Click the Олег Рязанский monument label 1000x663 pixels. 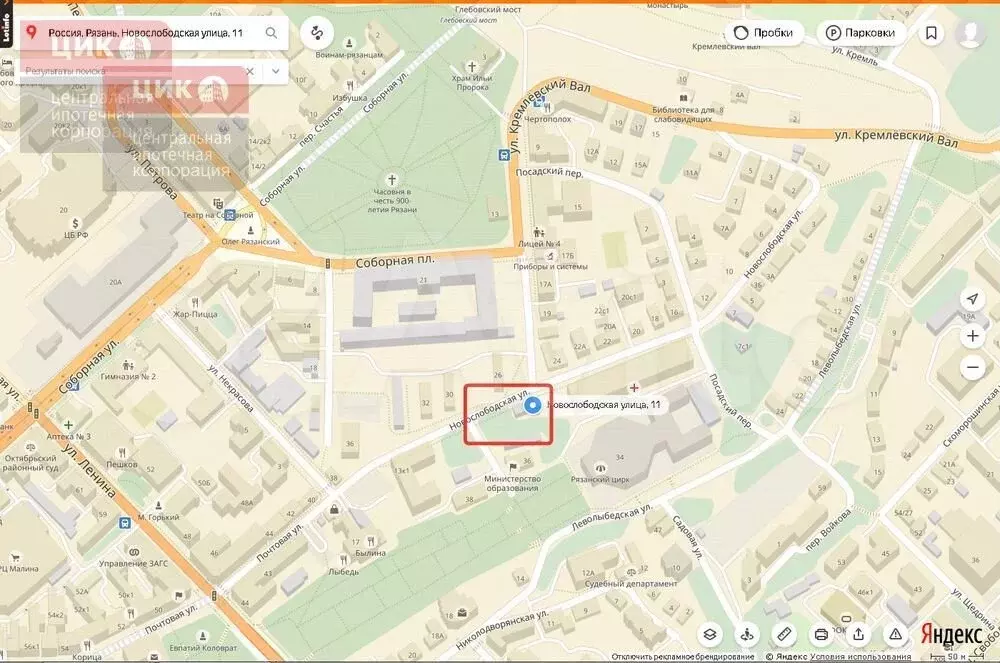(251, 242)
